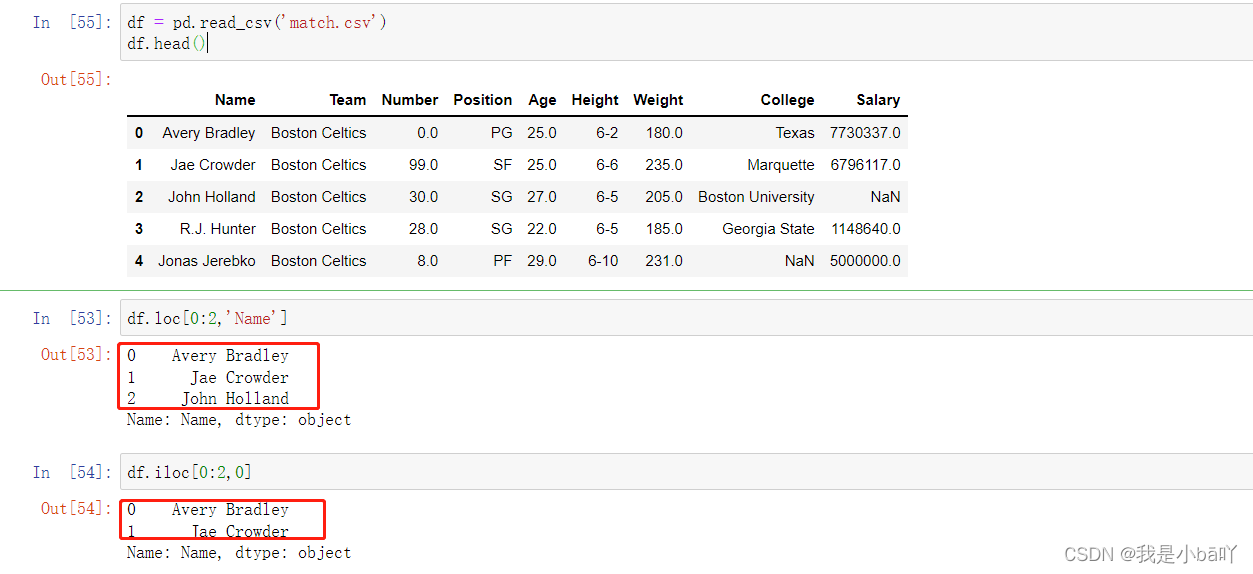Click the Height value 6-2
Image resolution: width=1253 pixels, height=574 pixels.
coord(607,133)
